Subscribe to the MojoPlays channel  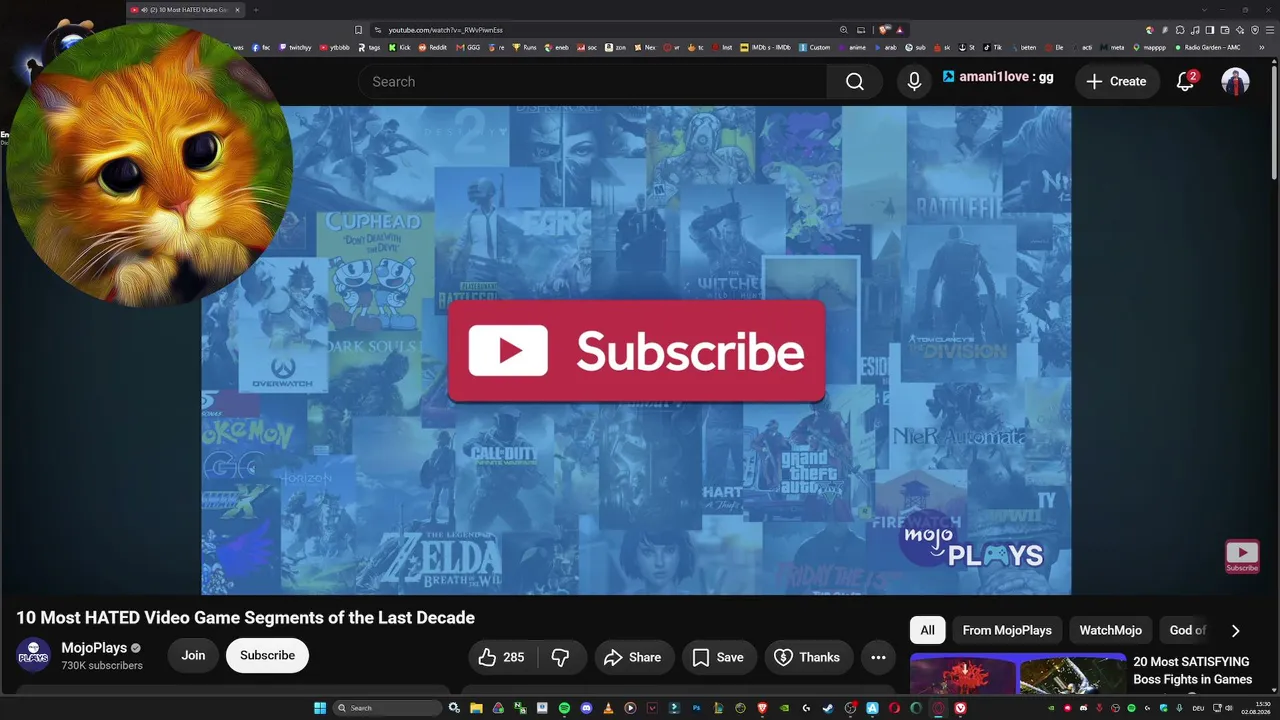[267, 656]
